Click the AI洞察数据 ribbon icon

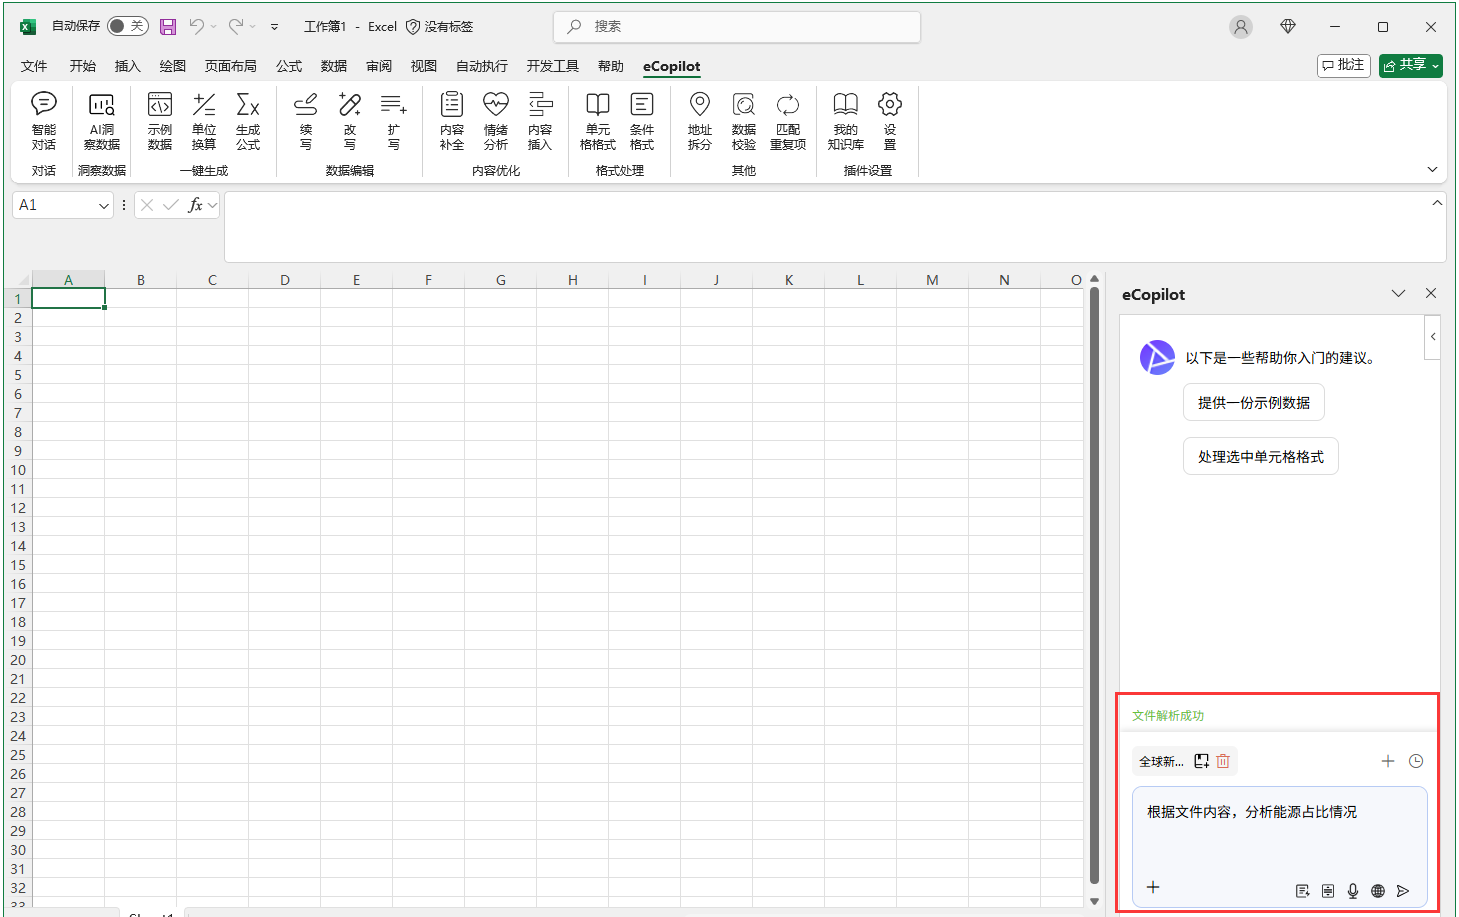(x=102, y=120)
